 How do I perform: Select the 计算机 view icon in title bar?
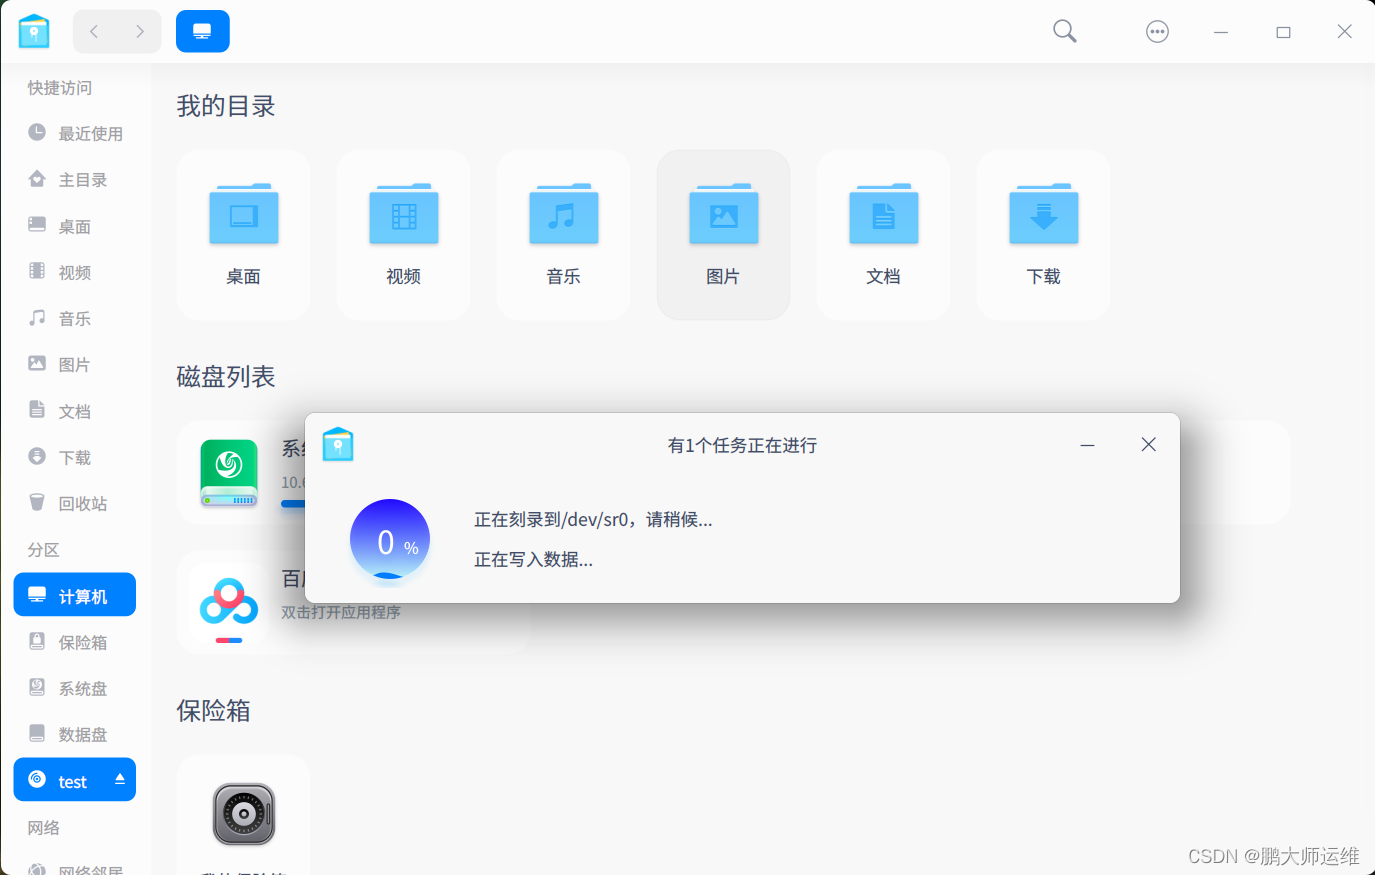tap(203, 31)
